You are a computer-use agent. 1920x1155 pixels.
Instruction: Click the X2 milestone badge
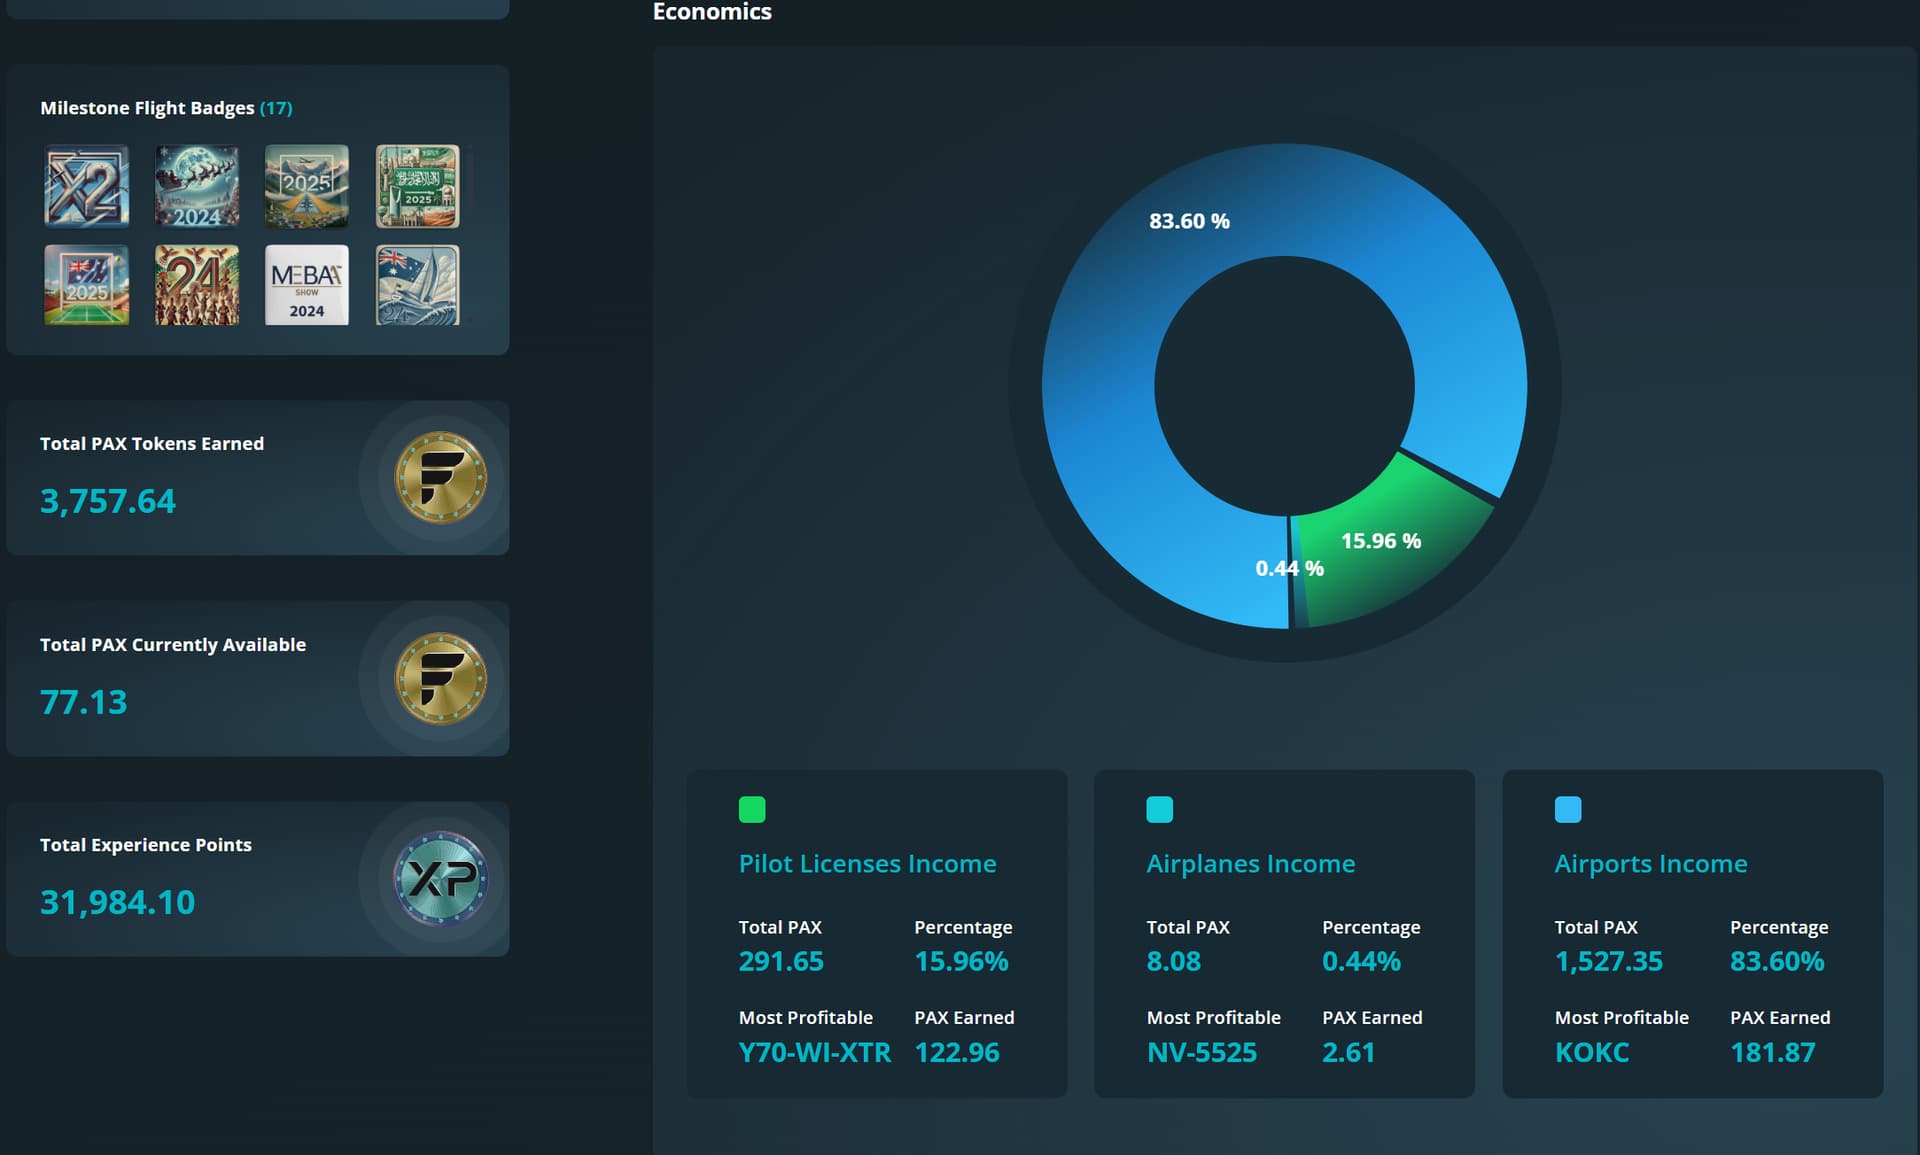click(87, 186)
